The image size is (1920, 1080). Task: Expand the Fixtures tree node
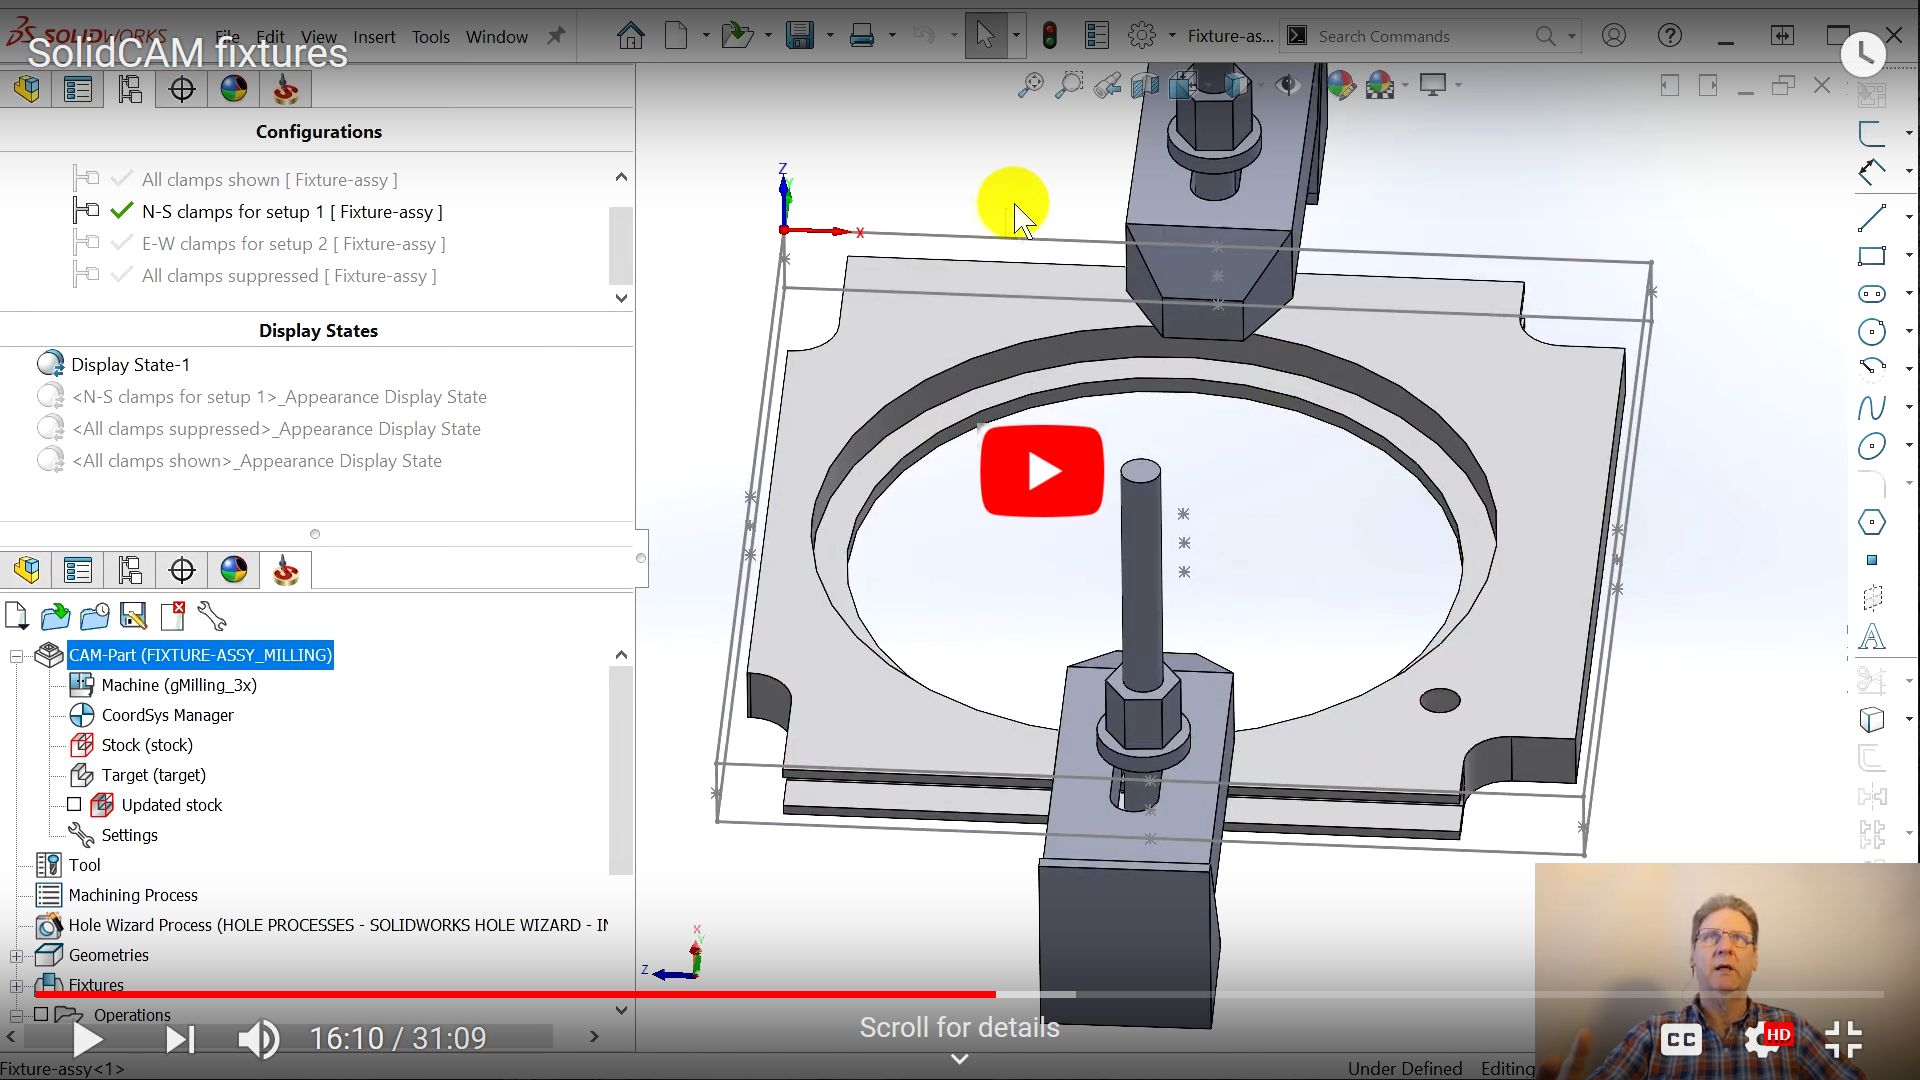pyautogui.click(x=16, y=986)
